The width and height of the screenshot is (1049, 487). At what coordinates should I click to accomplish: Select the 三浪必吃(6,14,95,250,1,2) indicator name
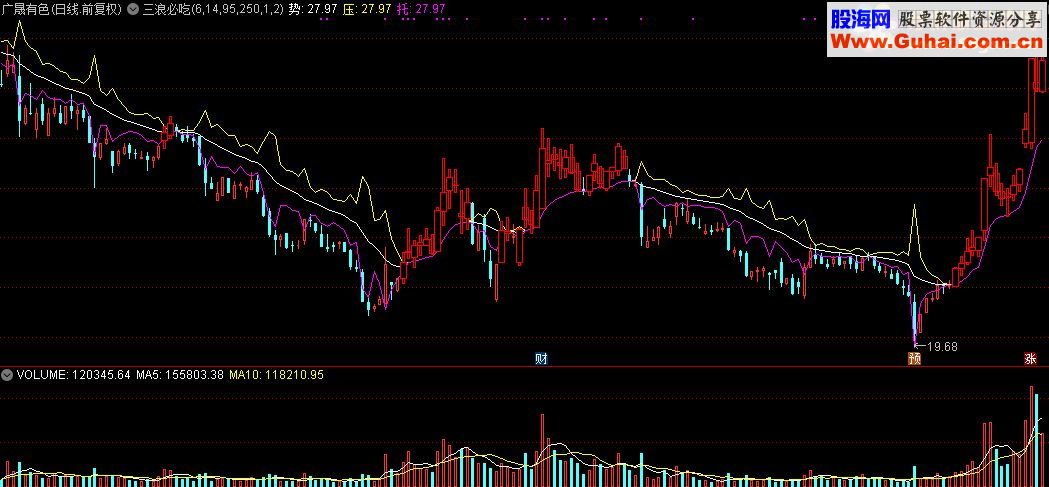coord(212,9)
